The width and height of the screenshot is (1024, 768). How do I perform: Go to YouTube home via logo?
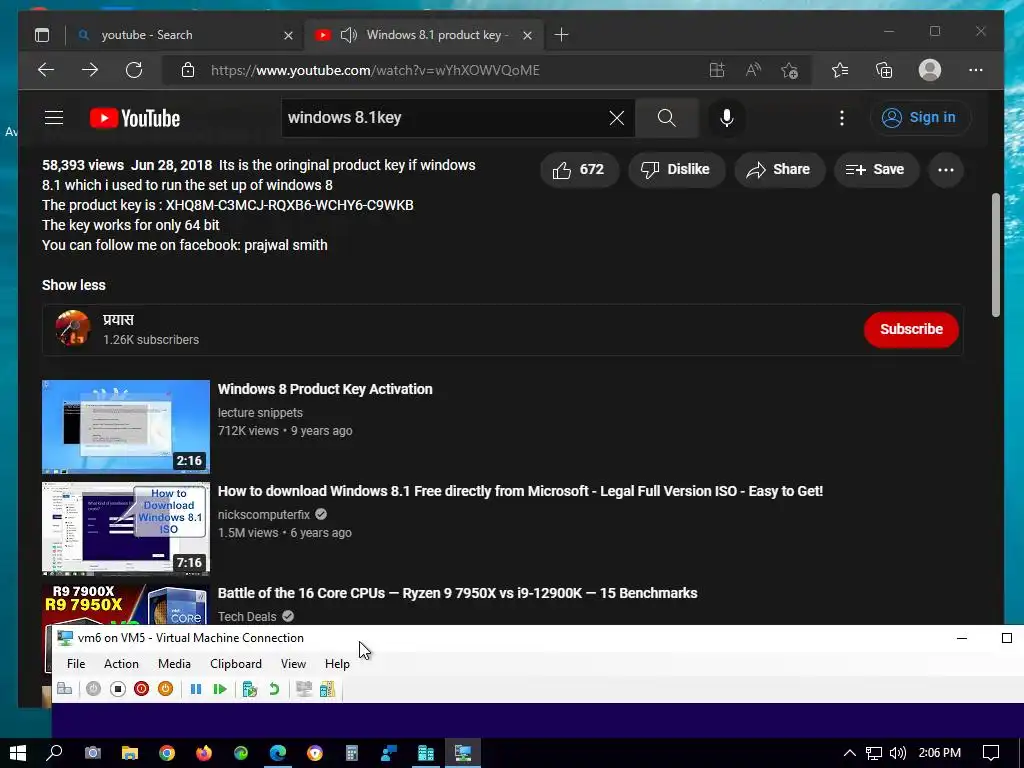135,118
